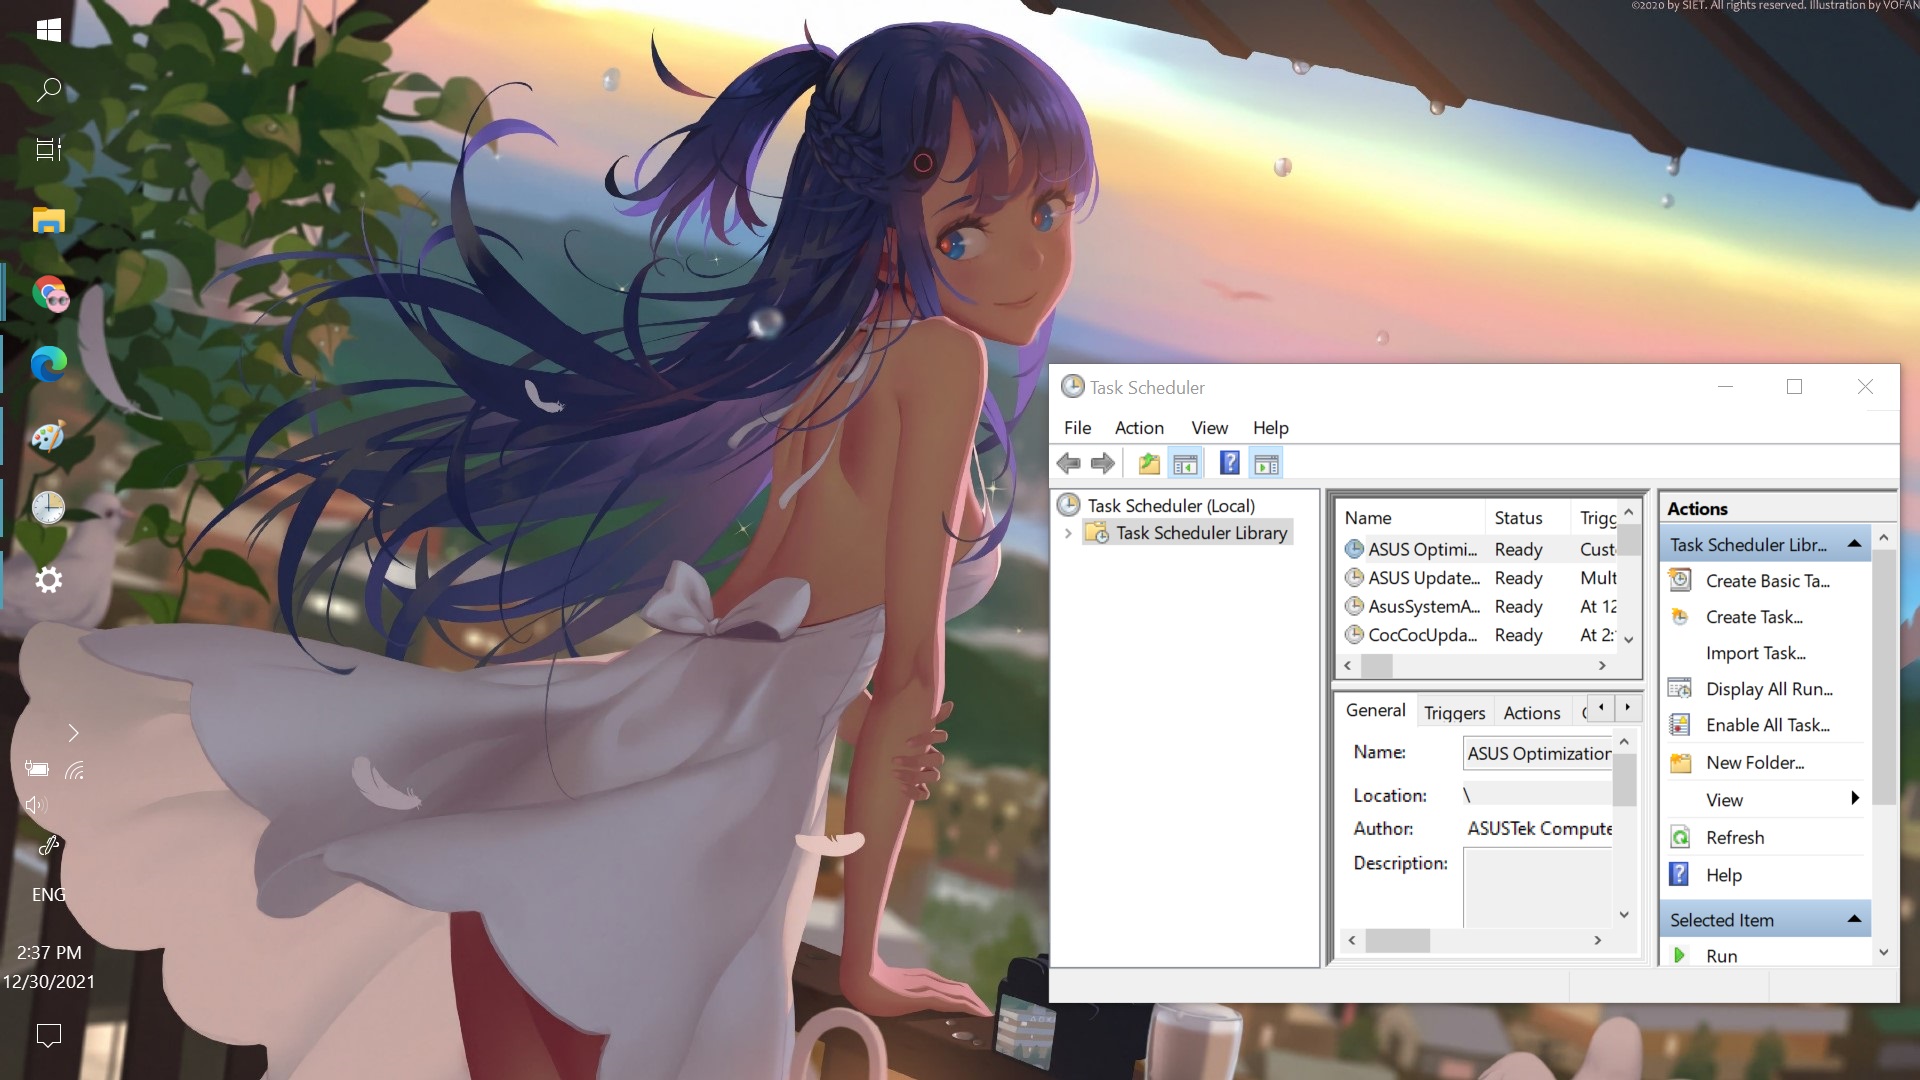Toggle the Show/Hide Action Pane toolbar icon
The width and height of the screenshot is (1920, 1080).
[1266, 464]
